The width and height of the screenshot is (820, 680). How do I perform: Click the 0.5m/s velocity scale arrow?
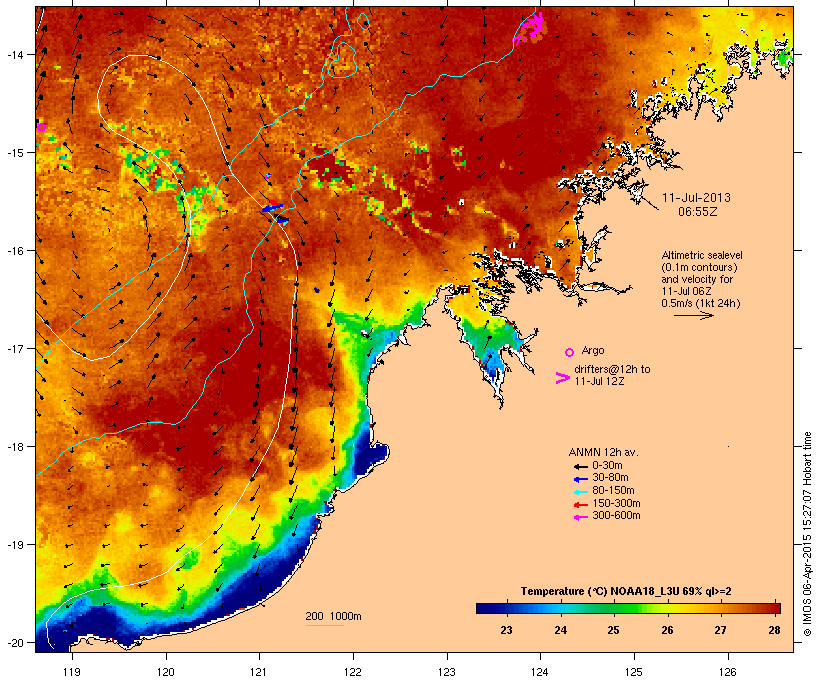(x=694, y=315)
